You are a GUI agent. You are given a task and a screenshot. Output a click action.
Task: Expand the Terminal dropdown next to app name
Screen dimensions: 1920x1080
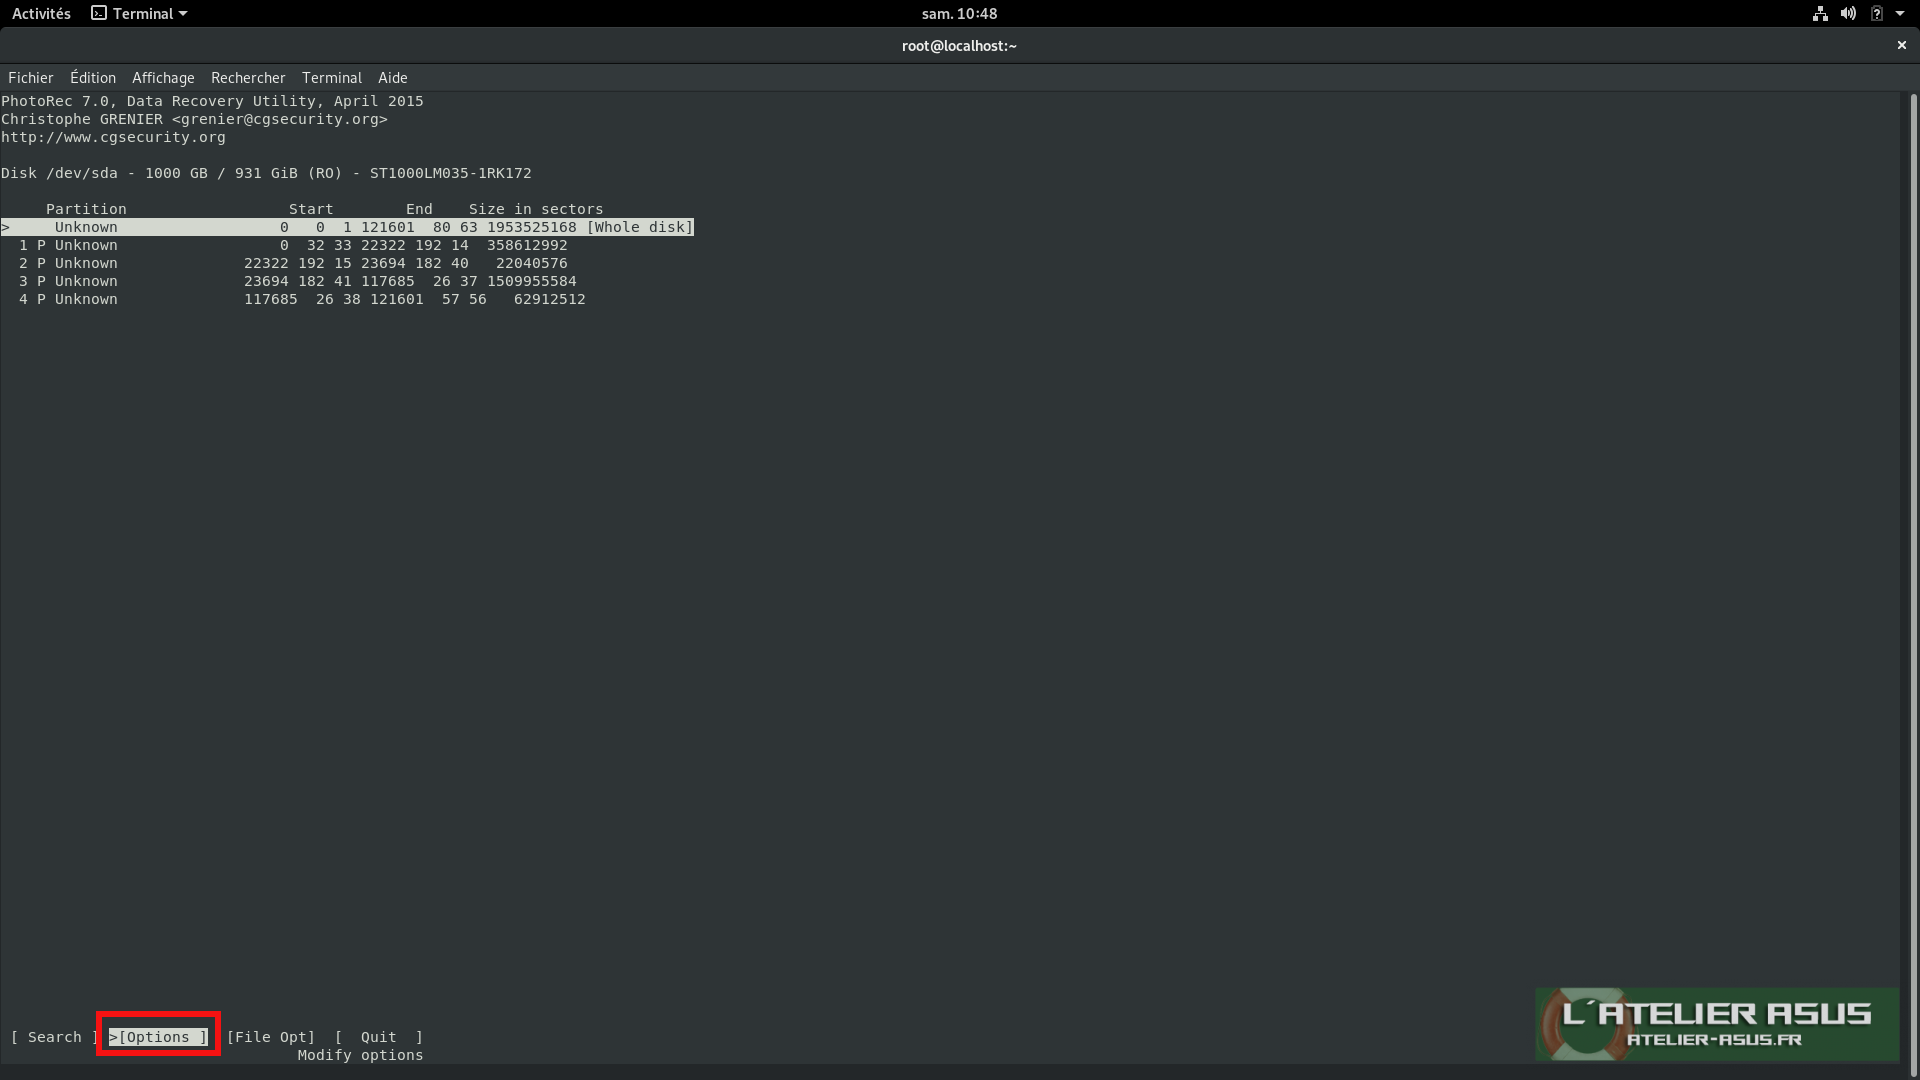pyautogui.click(x=182, y=13)
